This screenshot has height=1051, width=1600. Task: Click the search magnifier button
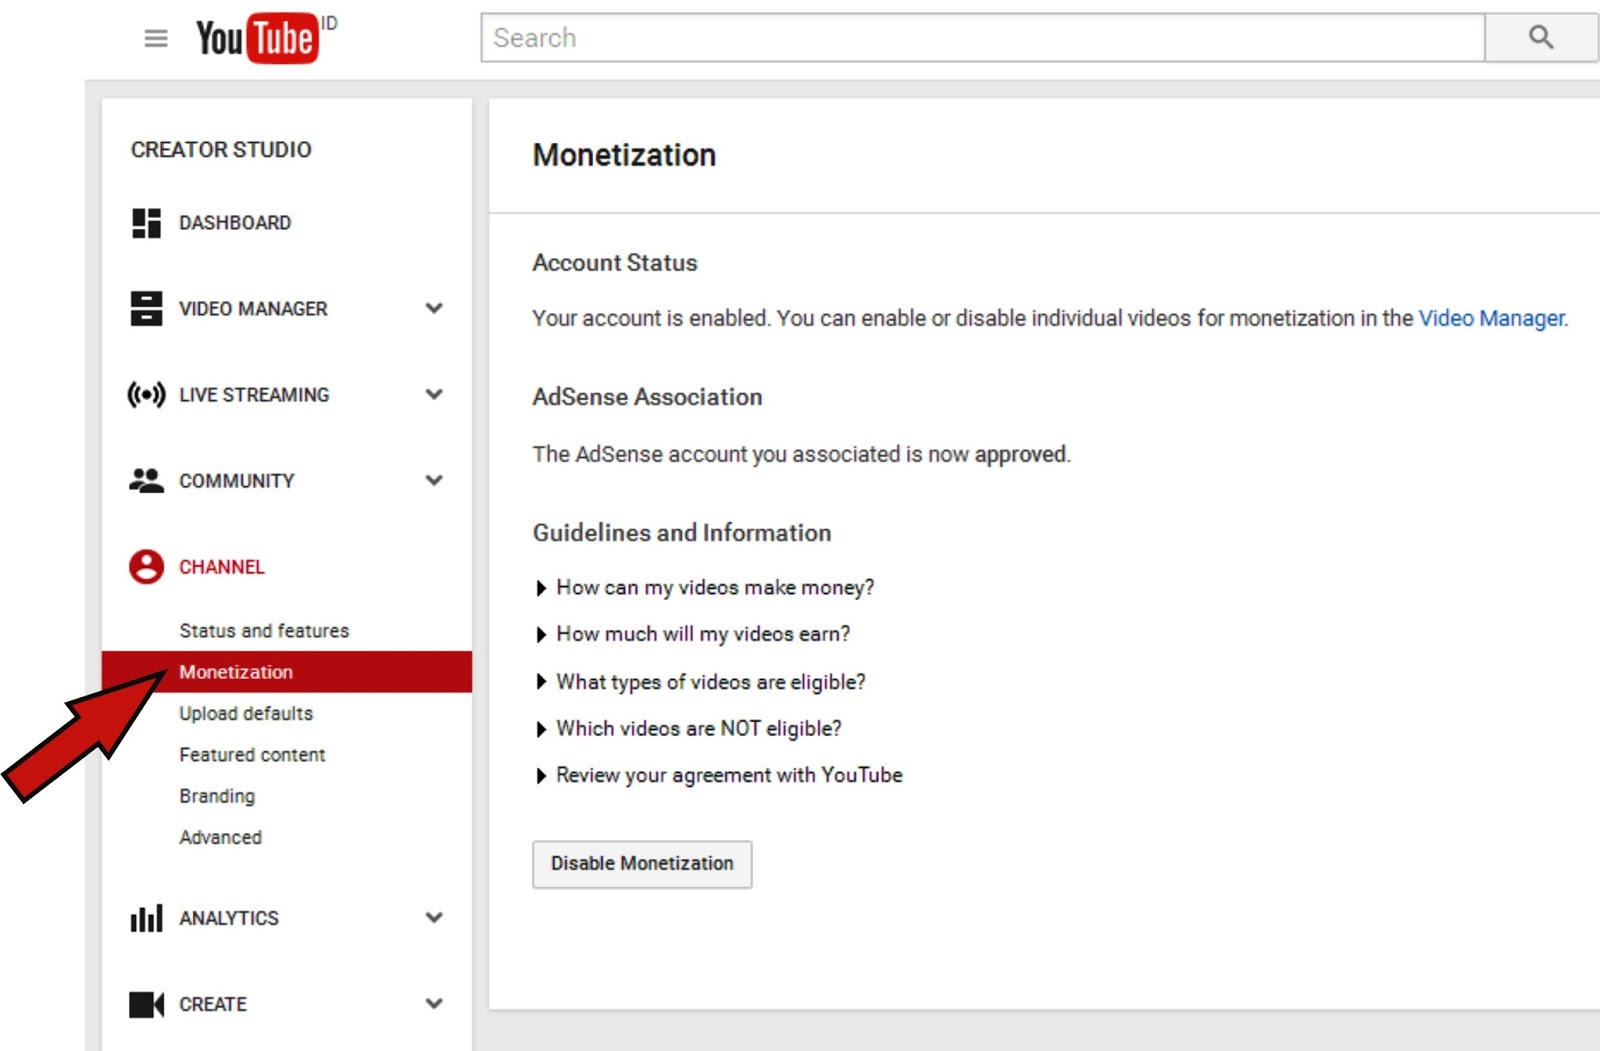1541,38
